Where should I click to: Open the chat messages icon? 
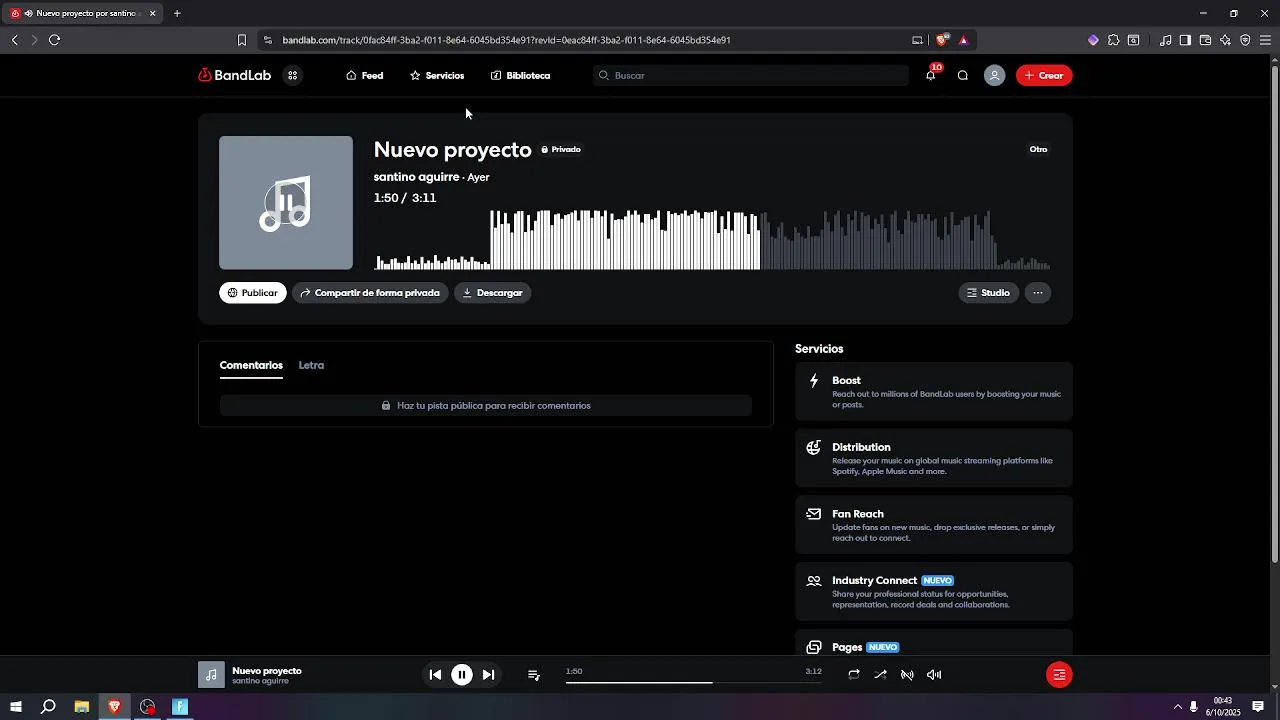coord(963,75)
